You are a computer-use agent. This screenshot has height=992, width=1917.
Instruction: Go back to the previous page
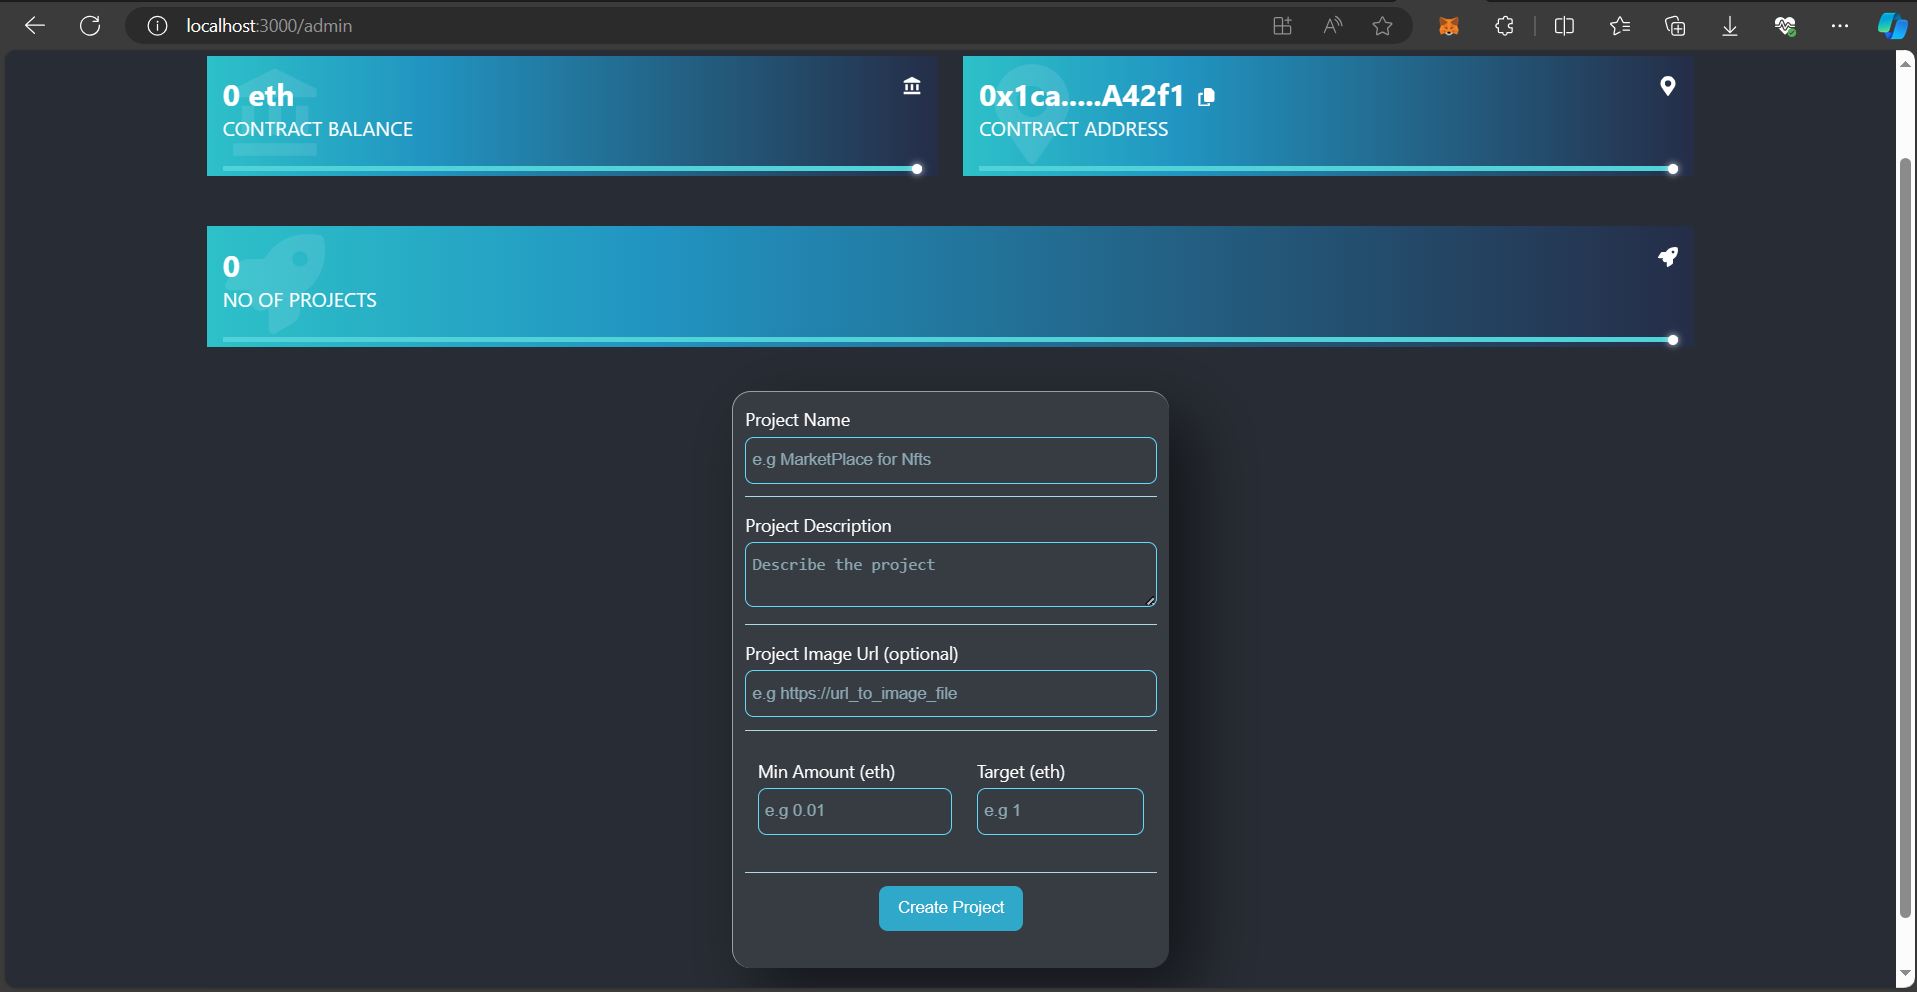coord(35,26)
